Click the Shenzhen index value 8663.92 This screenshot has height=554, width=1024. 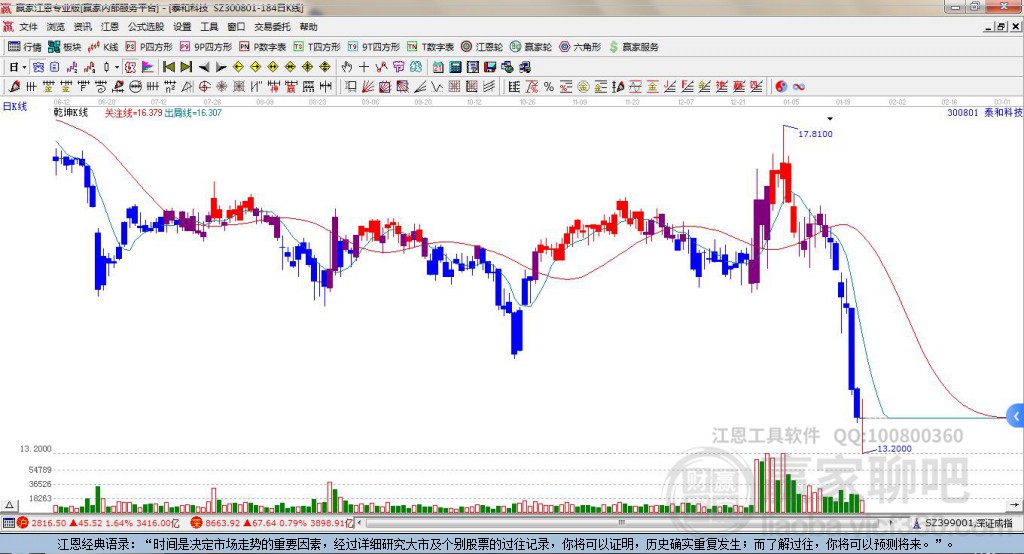coord(223,523)
